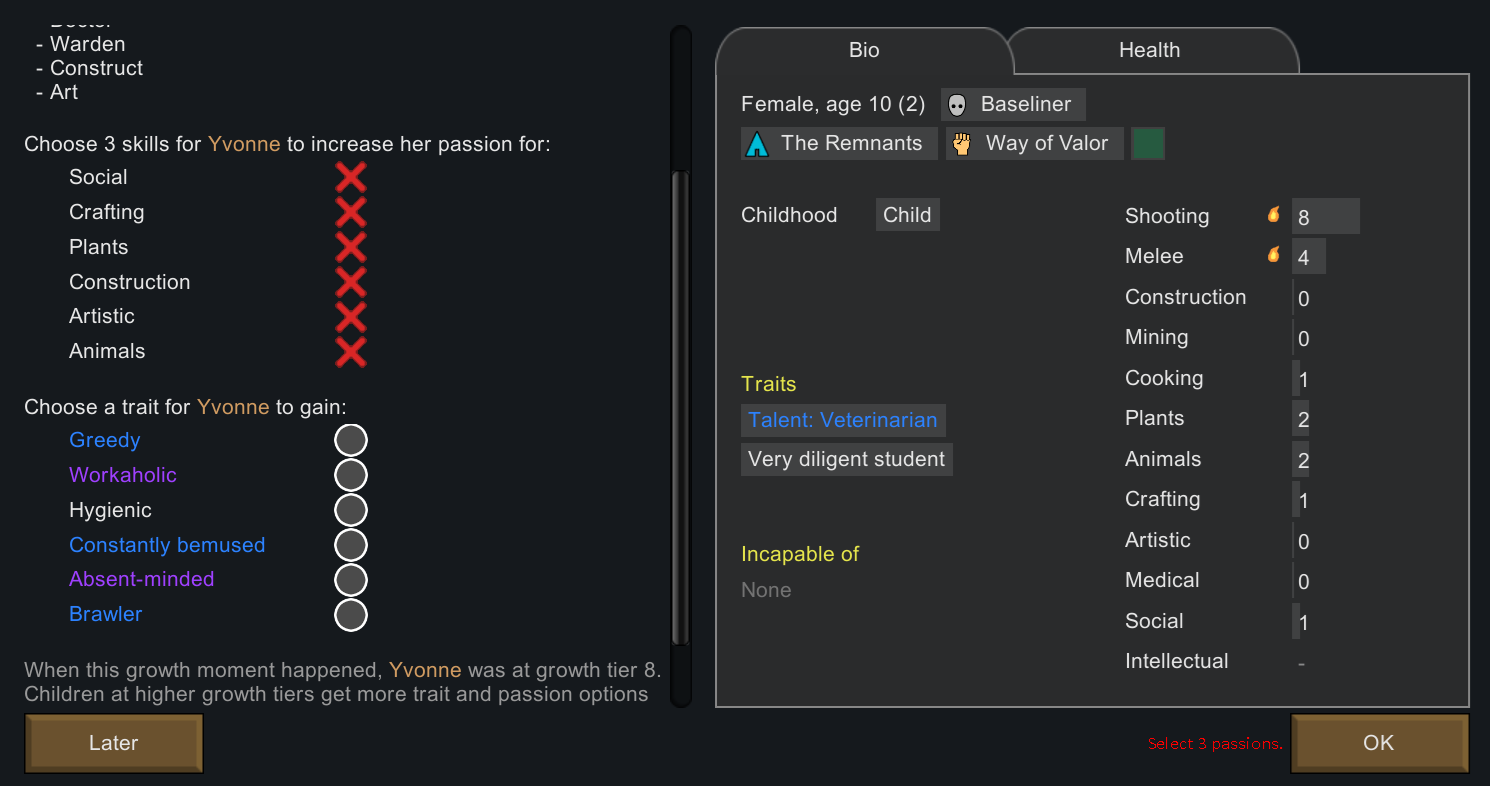
Task: Toggle the red X for Animals passion
Action: (x=350, y=352)
